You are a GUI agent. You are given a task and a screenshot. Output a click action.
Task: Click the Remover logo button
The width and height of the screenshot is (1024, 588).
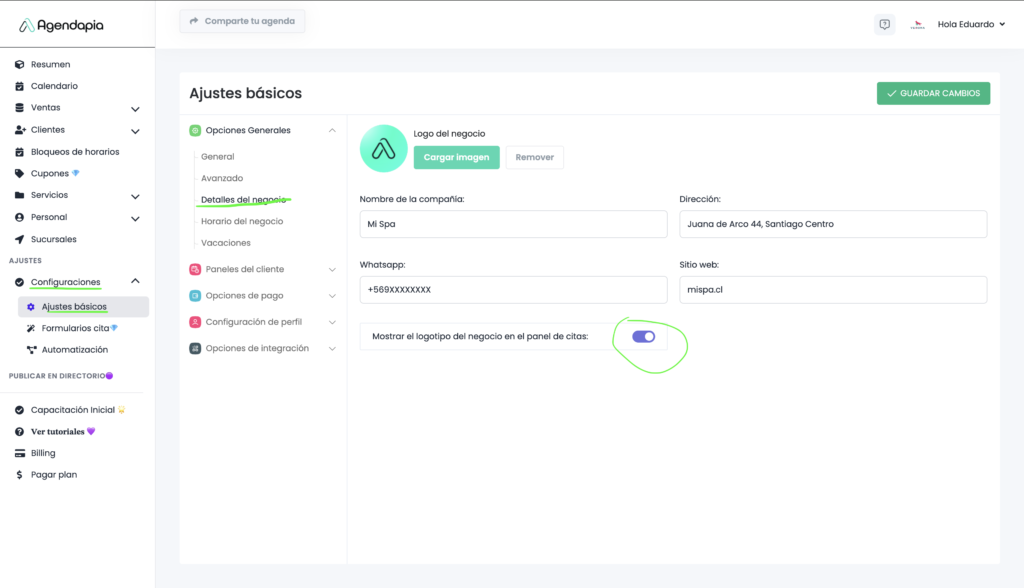click(534, 157)
